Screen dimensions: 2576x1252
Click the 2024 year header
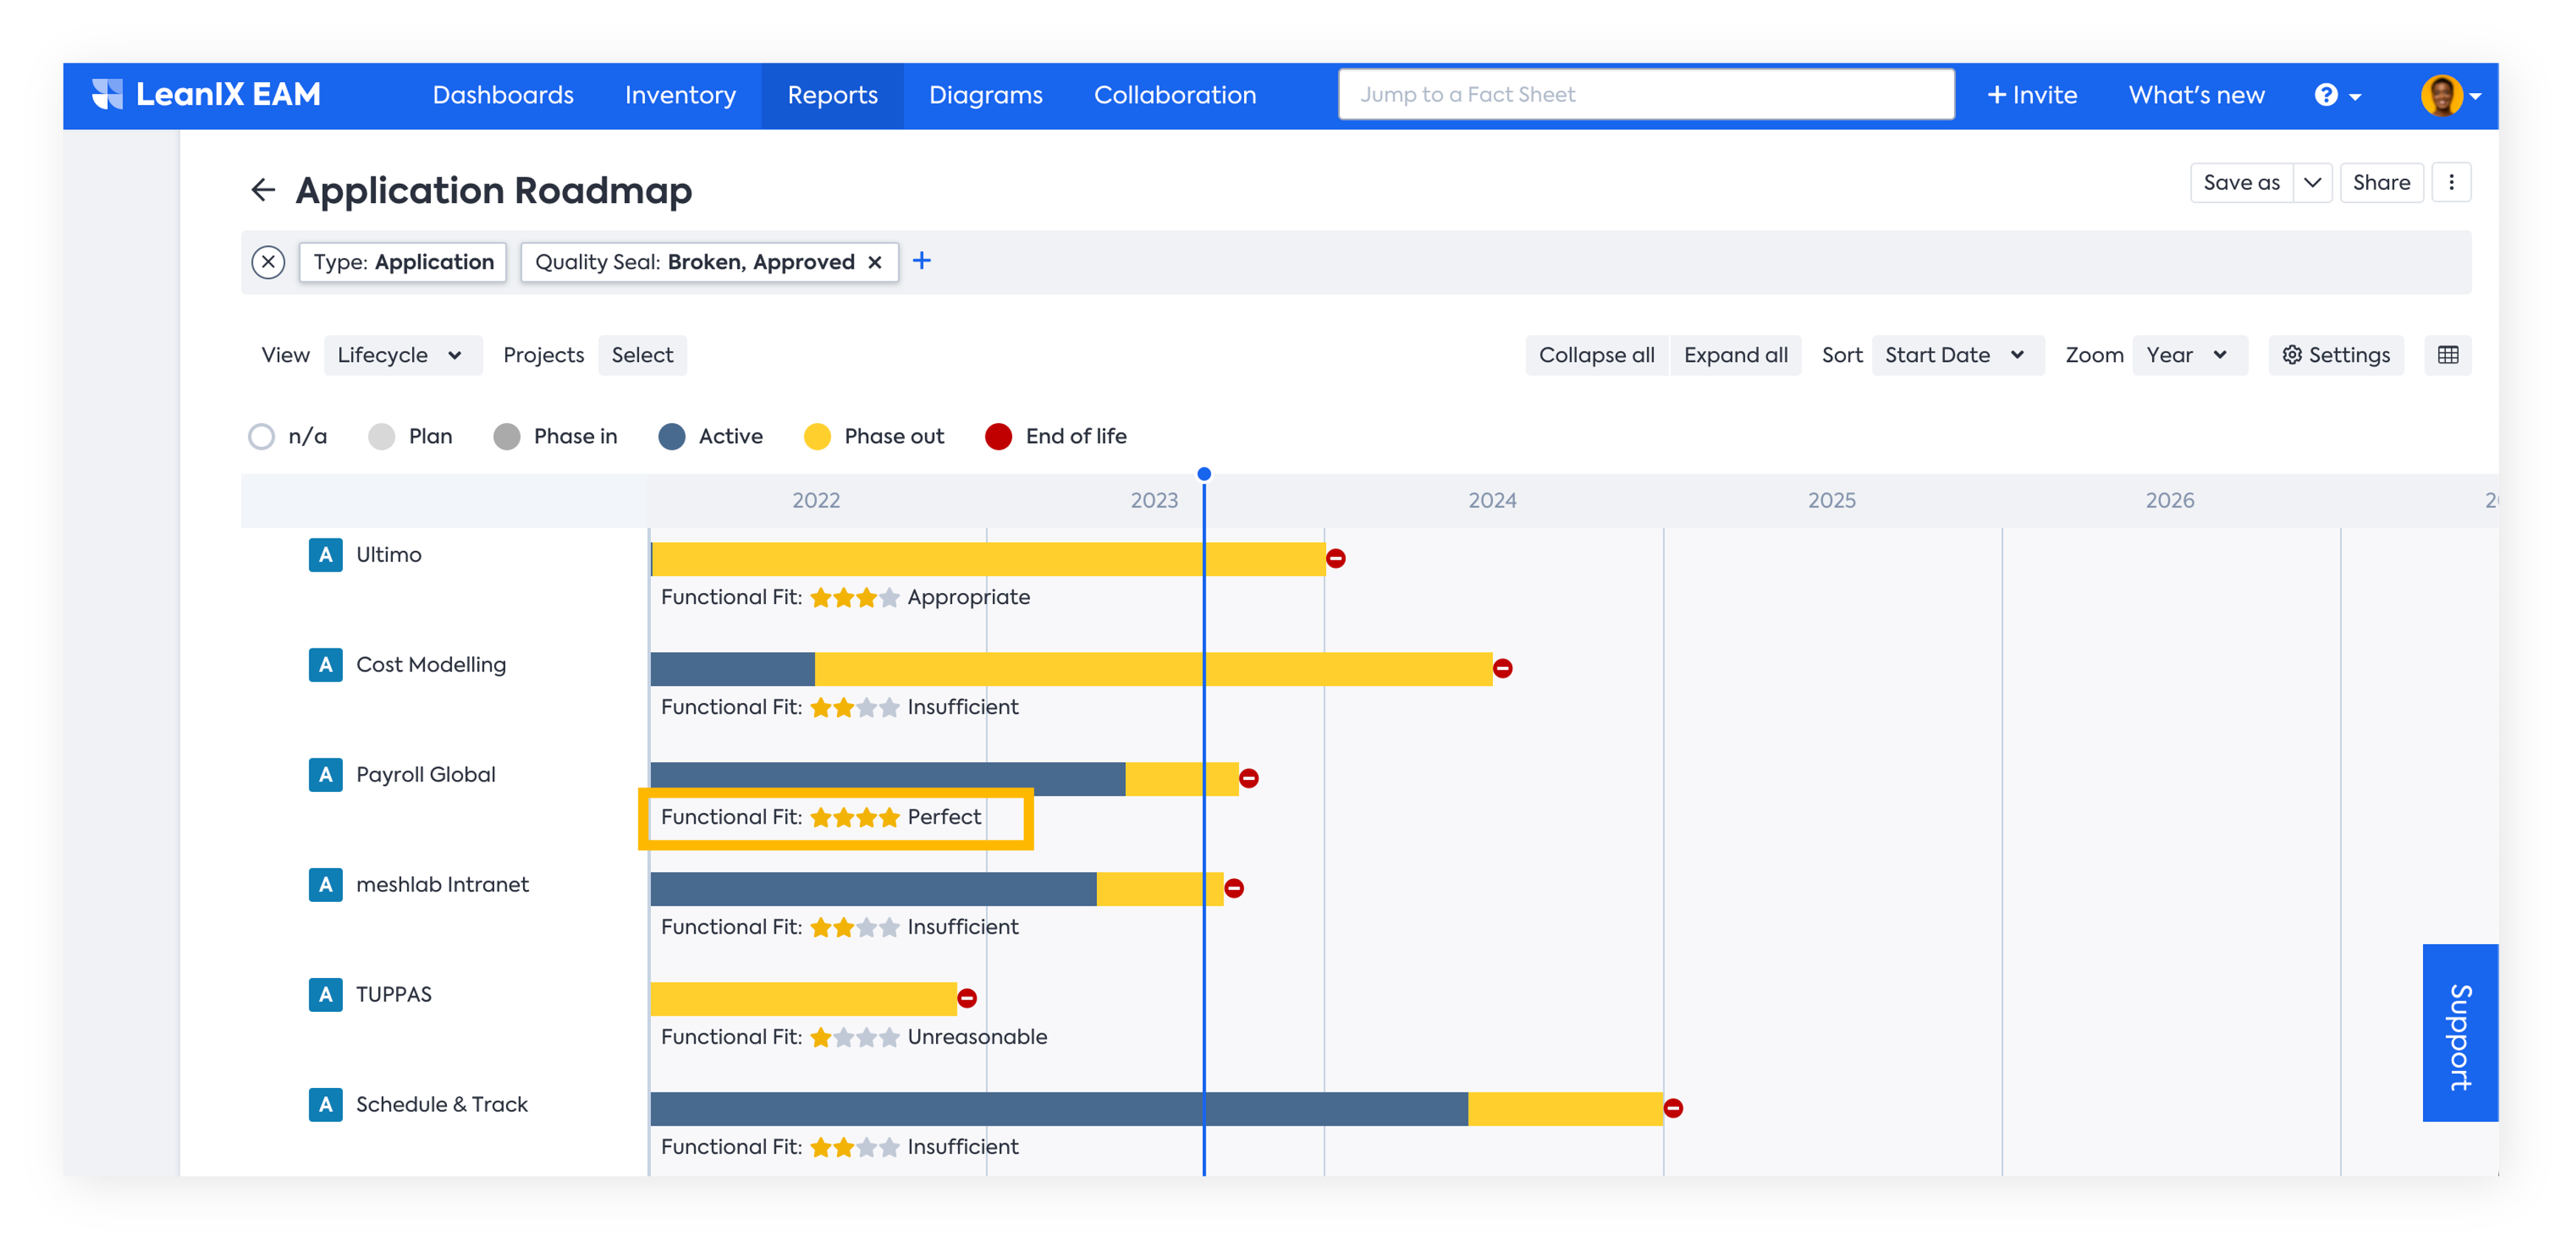(1492, 500)
